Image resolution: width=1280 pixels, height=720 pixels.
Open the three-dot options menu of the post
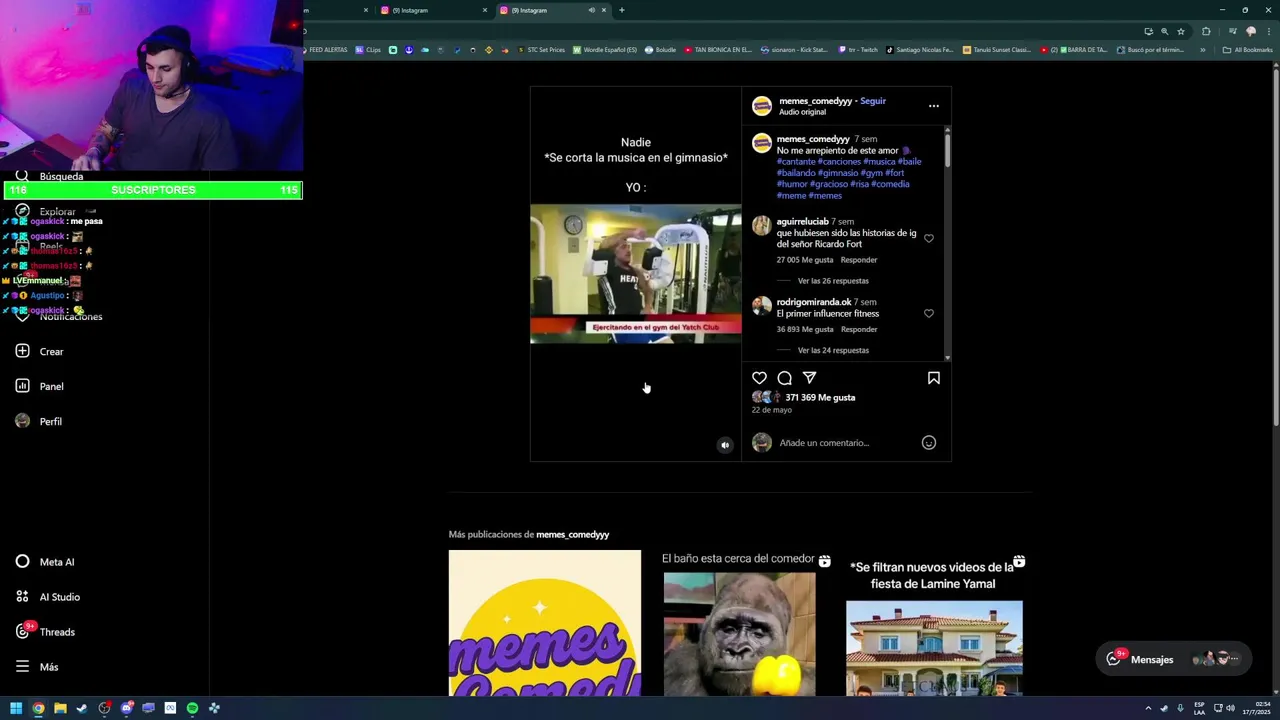click(933, 106)
